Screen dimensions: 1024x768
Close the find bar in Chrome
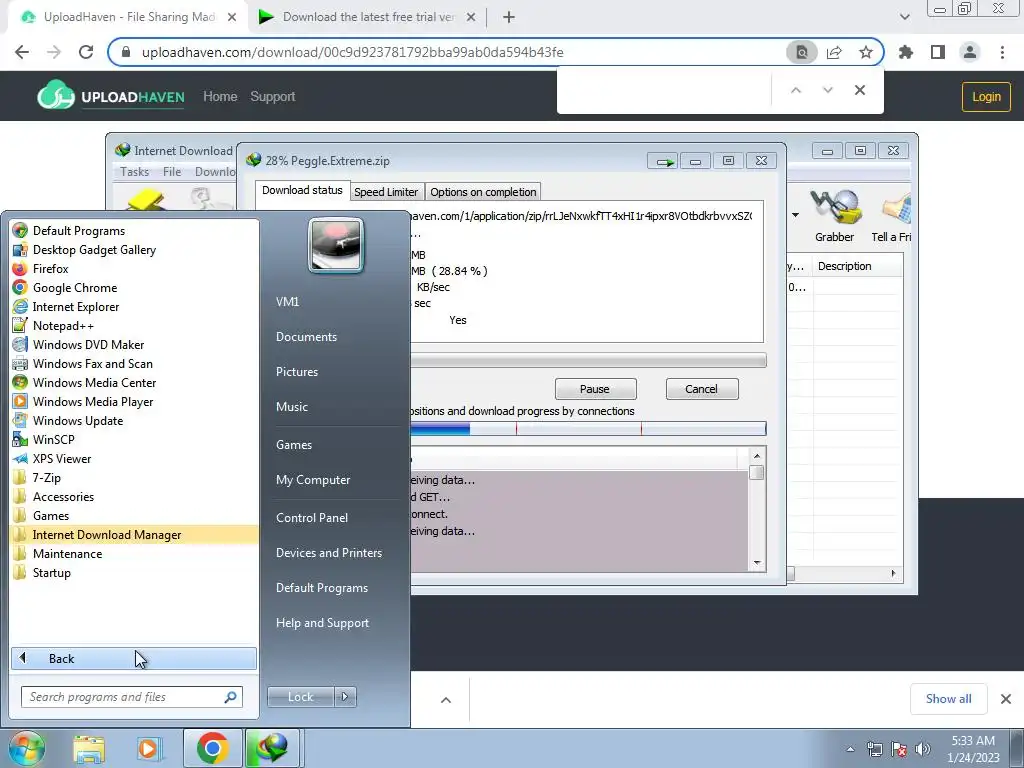click(x=860, y=90)
